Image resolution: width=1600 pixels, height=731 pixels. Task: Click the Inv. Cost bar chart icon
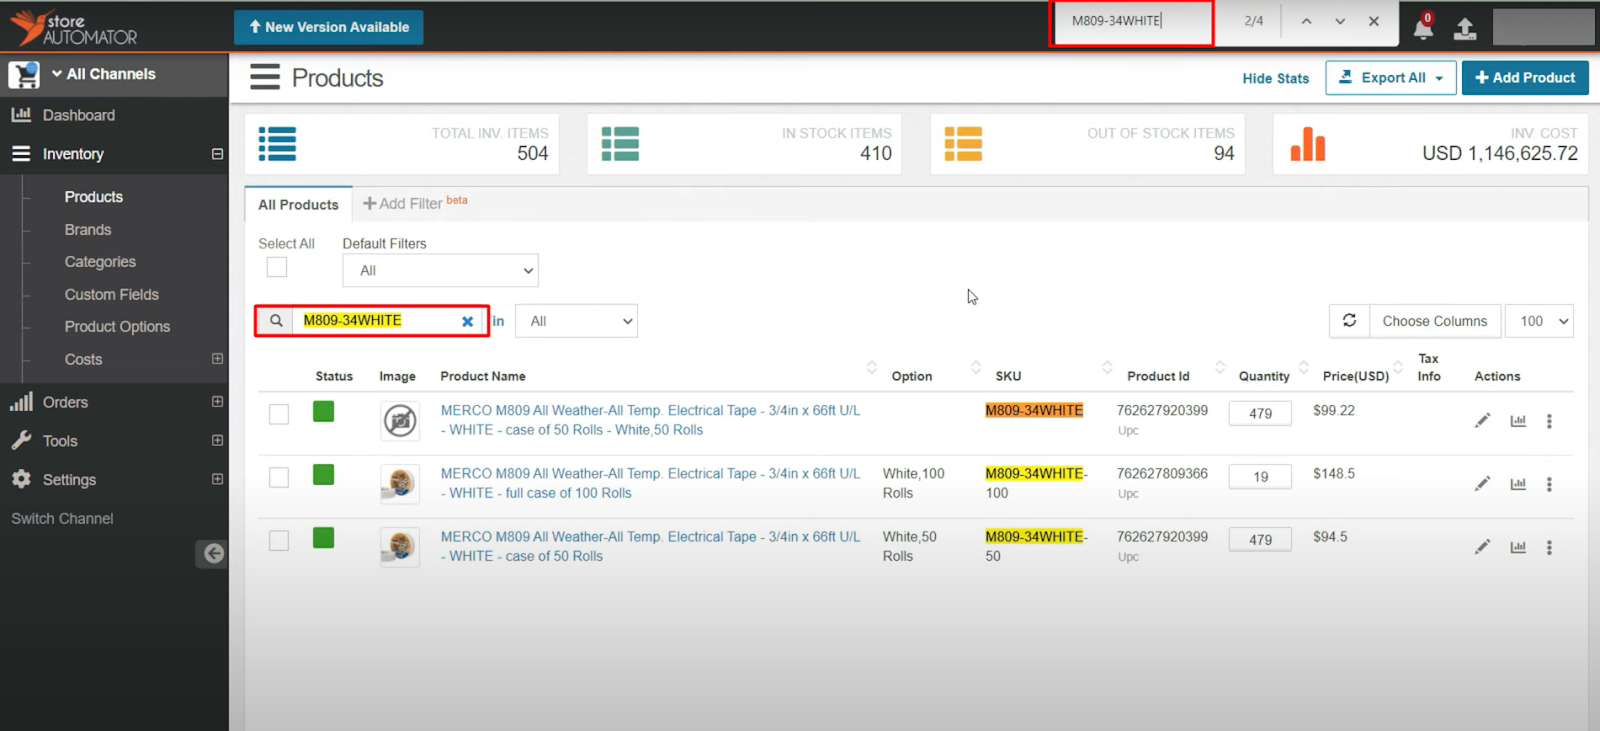(1307, 144)
